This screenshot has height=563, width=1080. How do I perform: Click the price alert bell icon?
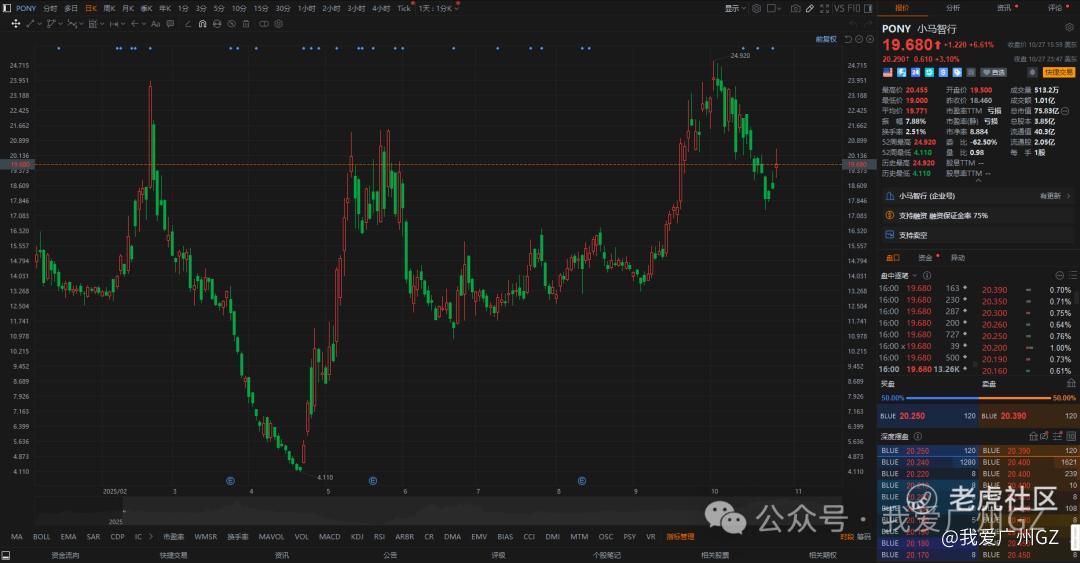pyautogui.click(x=1032, y=72)
